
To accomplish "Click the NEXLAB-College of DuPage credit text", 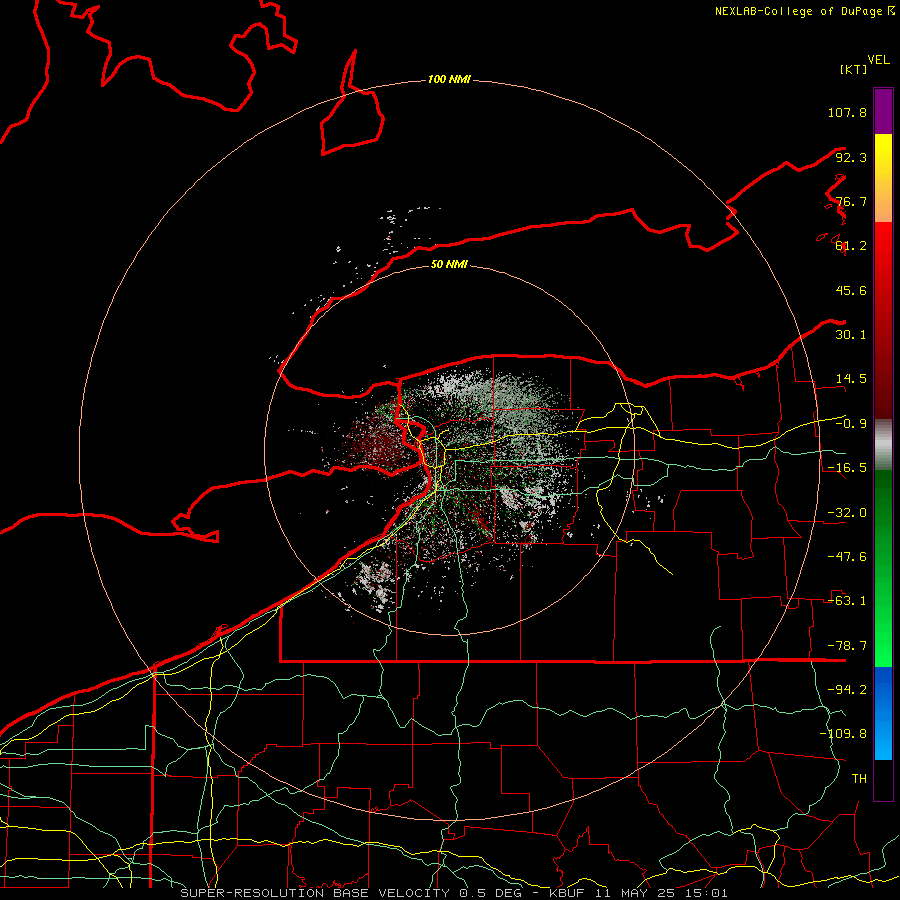I will (799, 11).
